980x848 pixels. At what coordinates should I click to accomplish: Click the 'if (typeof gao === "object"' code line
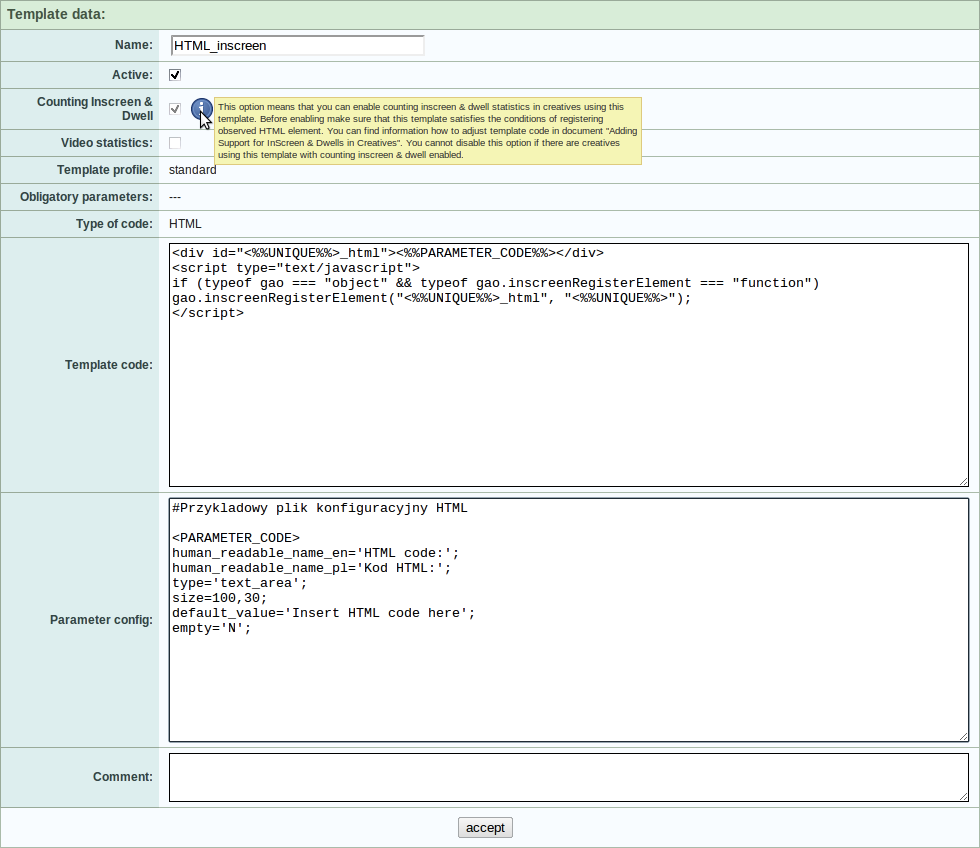(496, 283)
